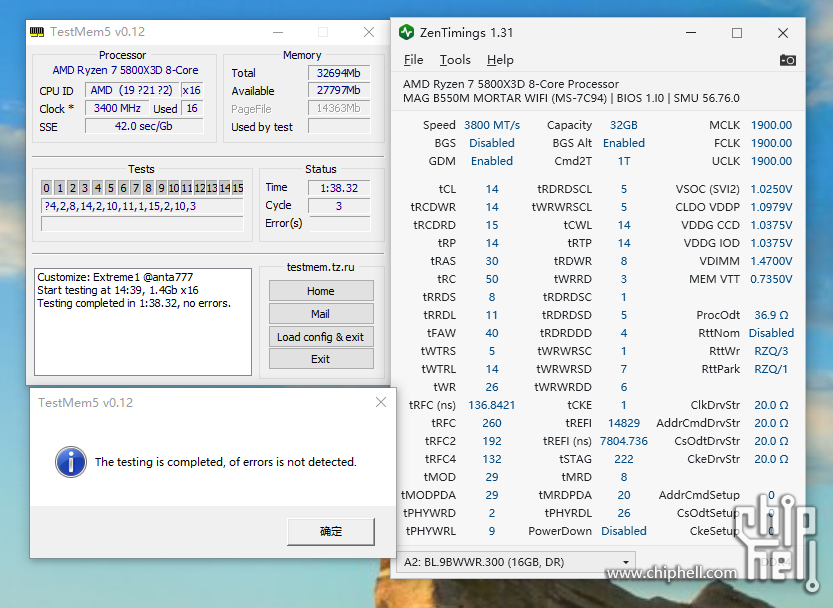Click the ZenTimings green logo icon
This screenshot has height=608, width=833.
(x=406, y=32)
